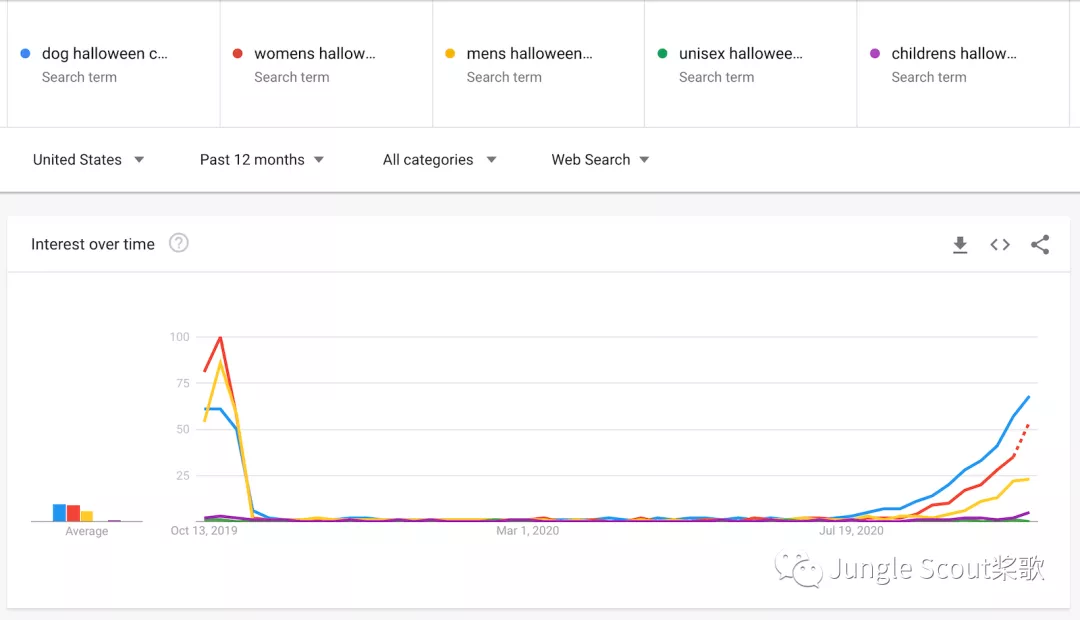Open the embed code icon
1080x620 pixels.
pos(1000,245)
